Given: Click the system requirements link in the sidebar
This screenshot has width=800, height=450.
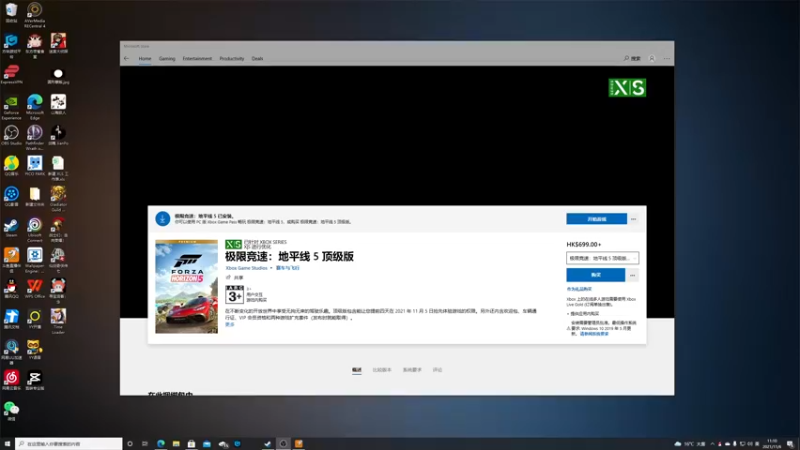Looking at the screenshot, I should [594, 334].
